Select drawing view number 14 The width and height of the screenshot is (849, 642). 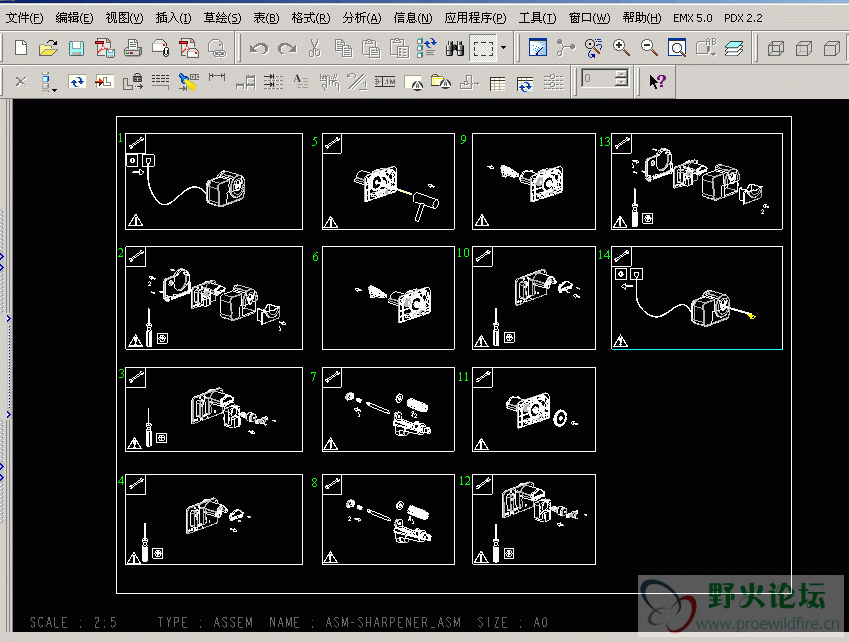[697, 298]
